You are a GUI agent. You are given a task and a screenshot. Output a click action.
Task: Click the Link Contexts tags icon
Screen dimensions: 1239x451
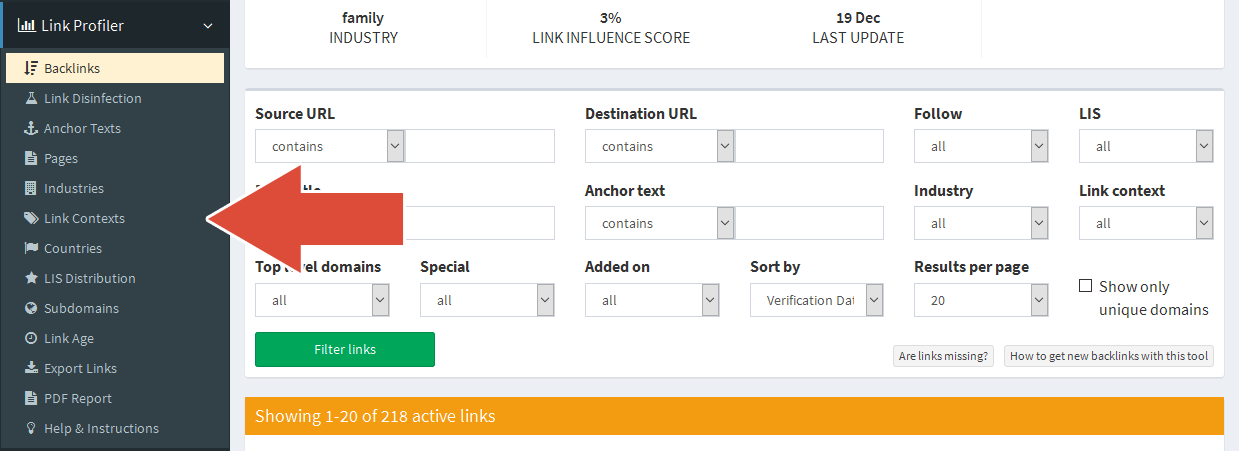pyautogui.click(x=31, y=218)
